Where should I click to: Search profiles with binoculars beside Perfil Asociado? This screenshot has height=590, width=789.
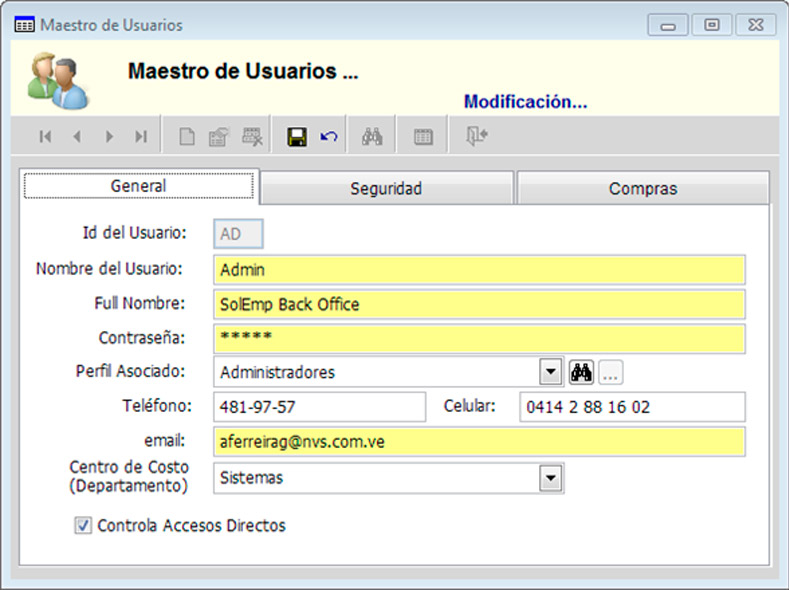click(581, 373)
